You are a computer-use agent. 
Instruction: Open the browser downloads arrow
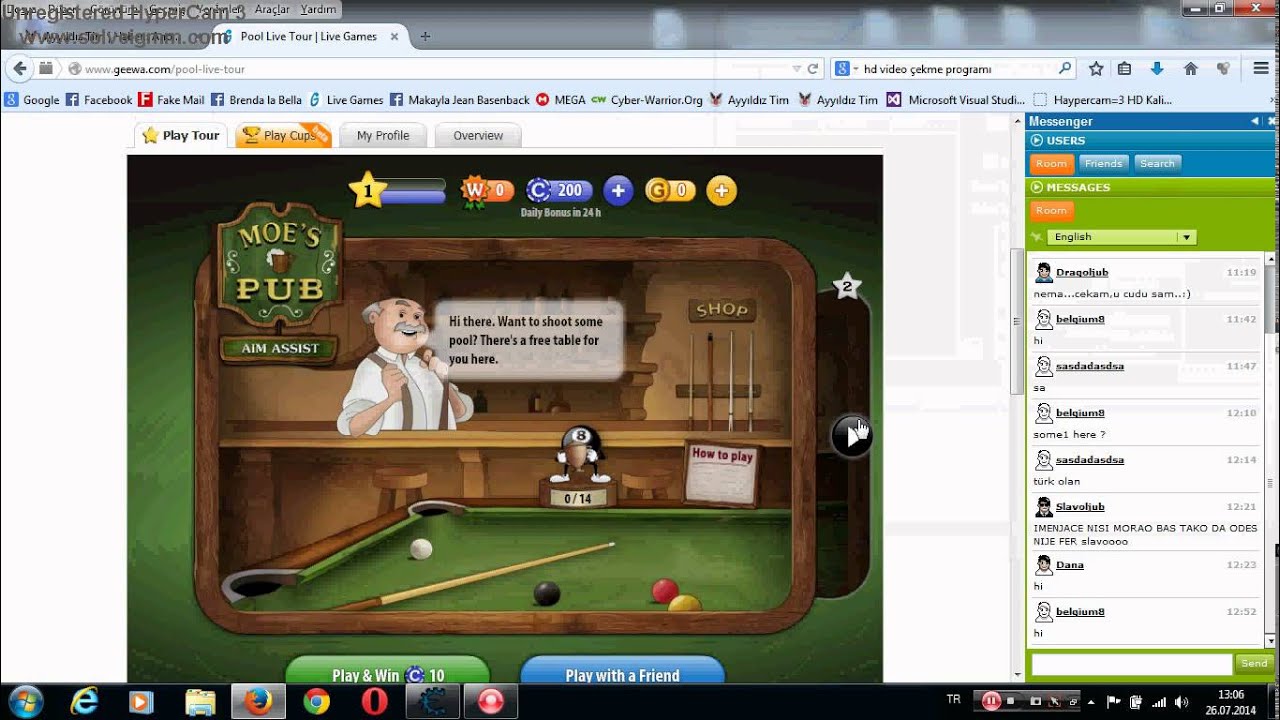pos(1157,69)
